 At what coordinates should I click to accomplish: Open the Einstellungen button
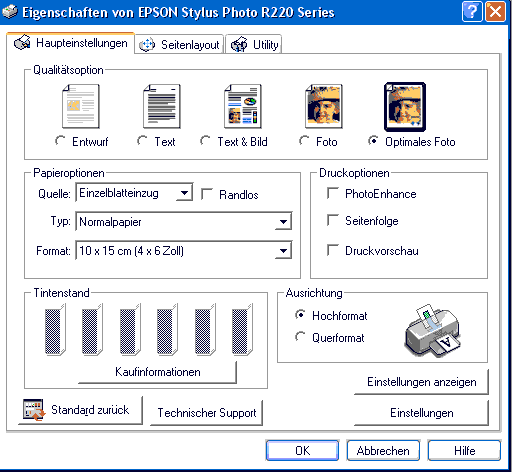(421, 413)
